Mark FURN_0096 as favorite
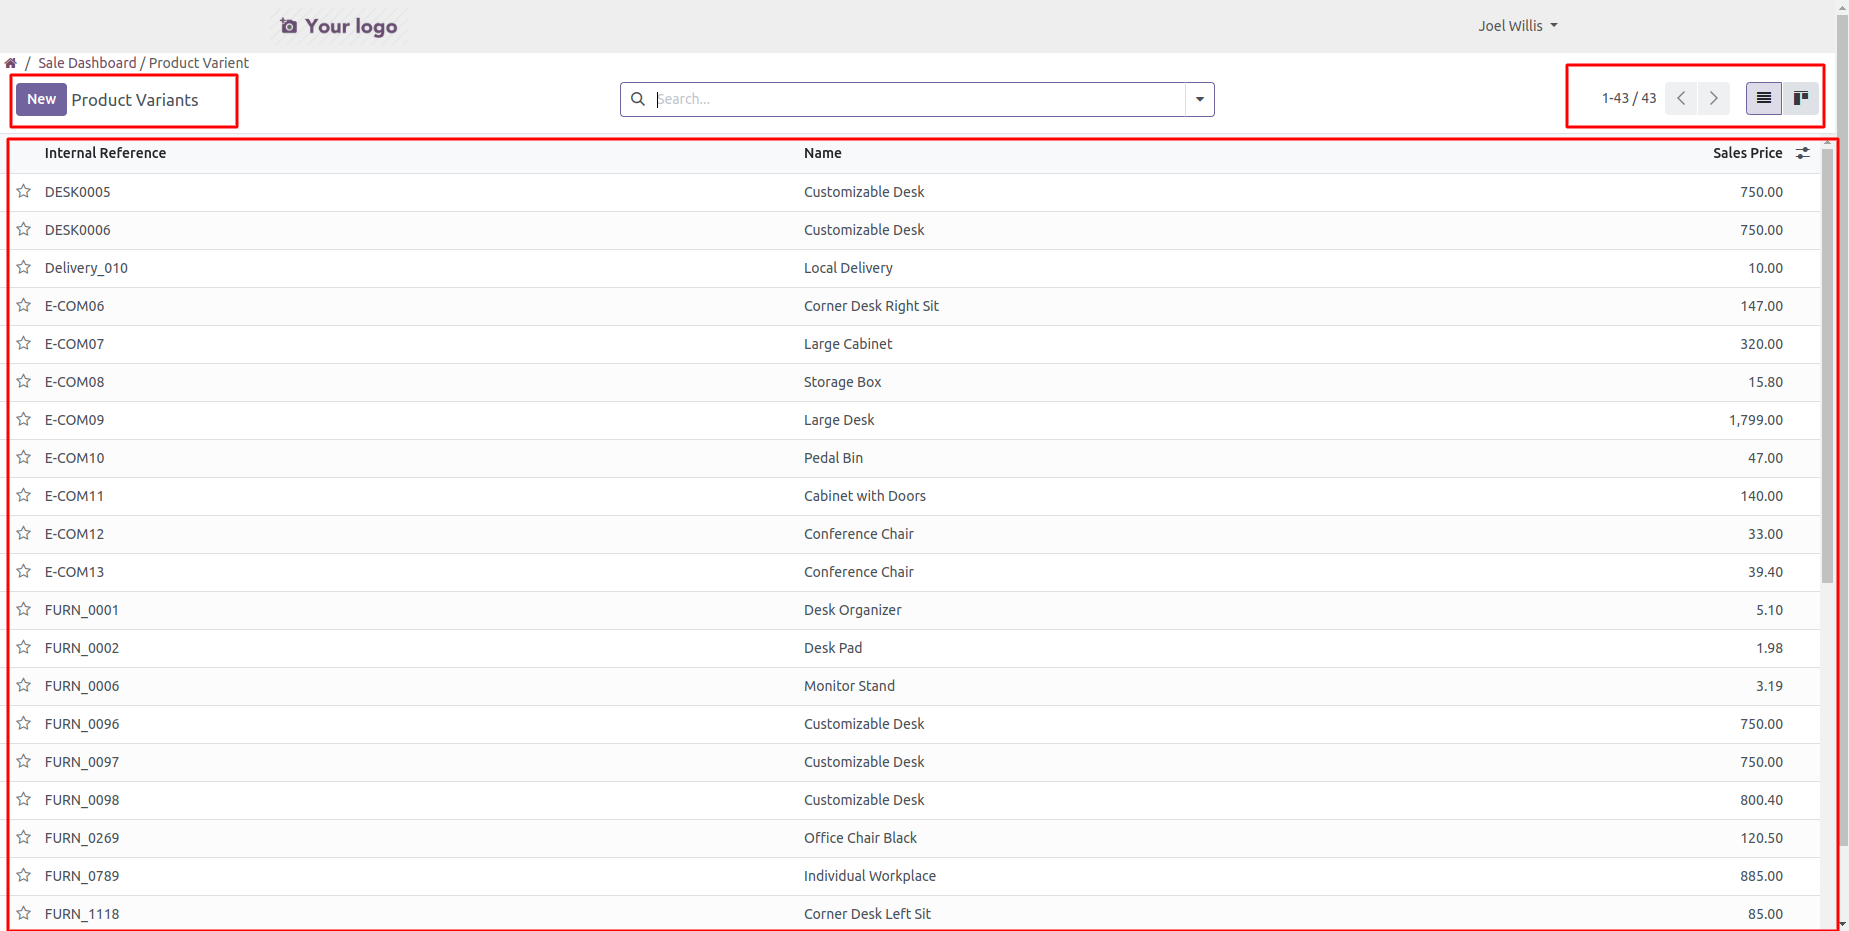The width and height of the screenshot is (1849, 931). [24, 723]
